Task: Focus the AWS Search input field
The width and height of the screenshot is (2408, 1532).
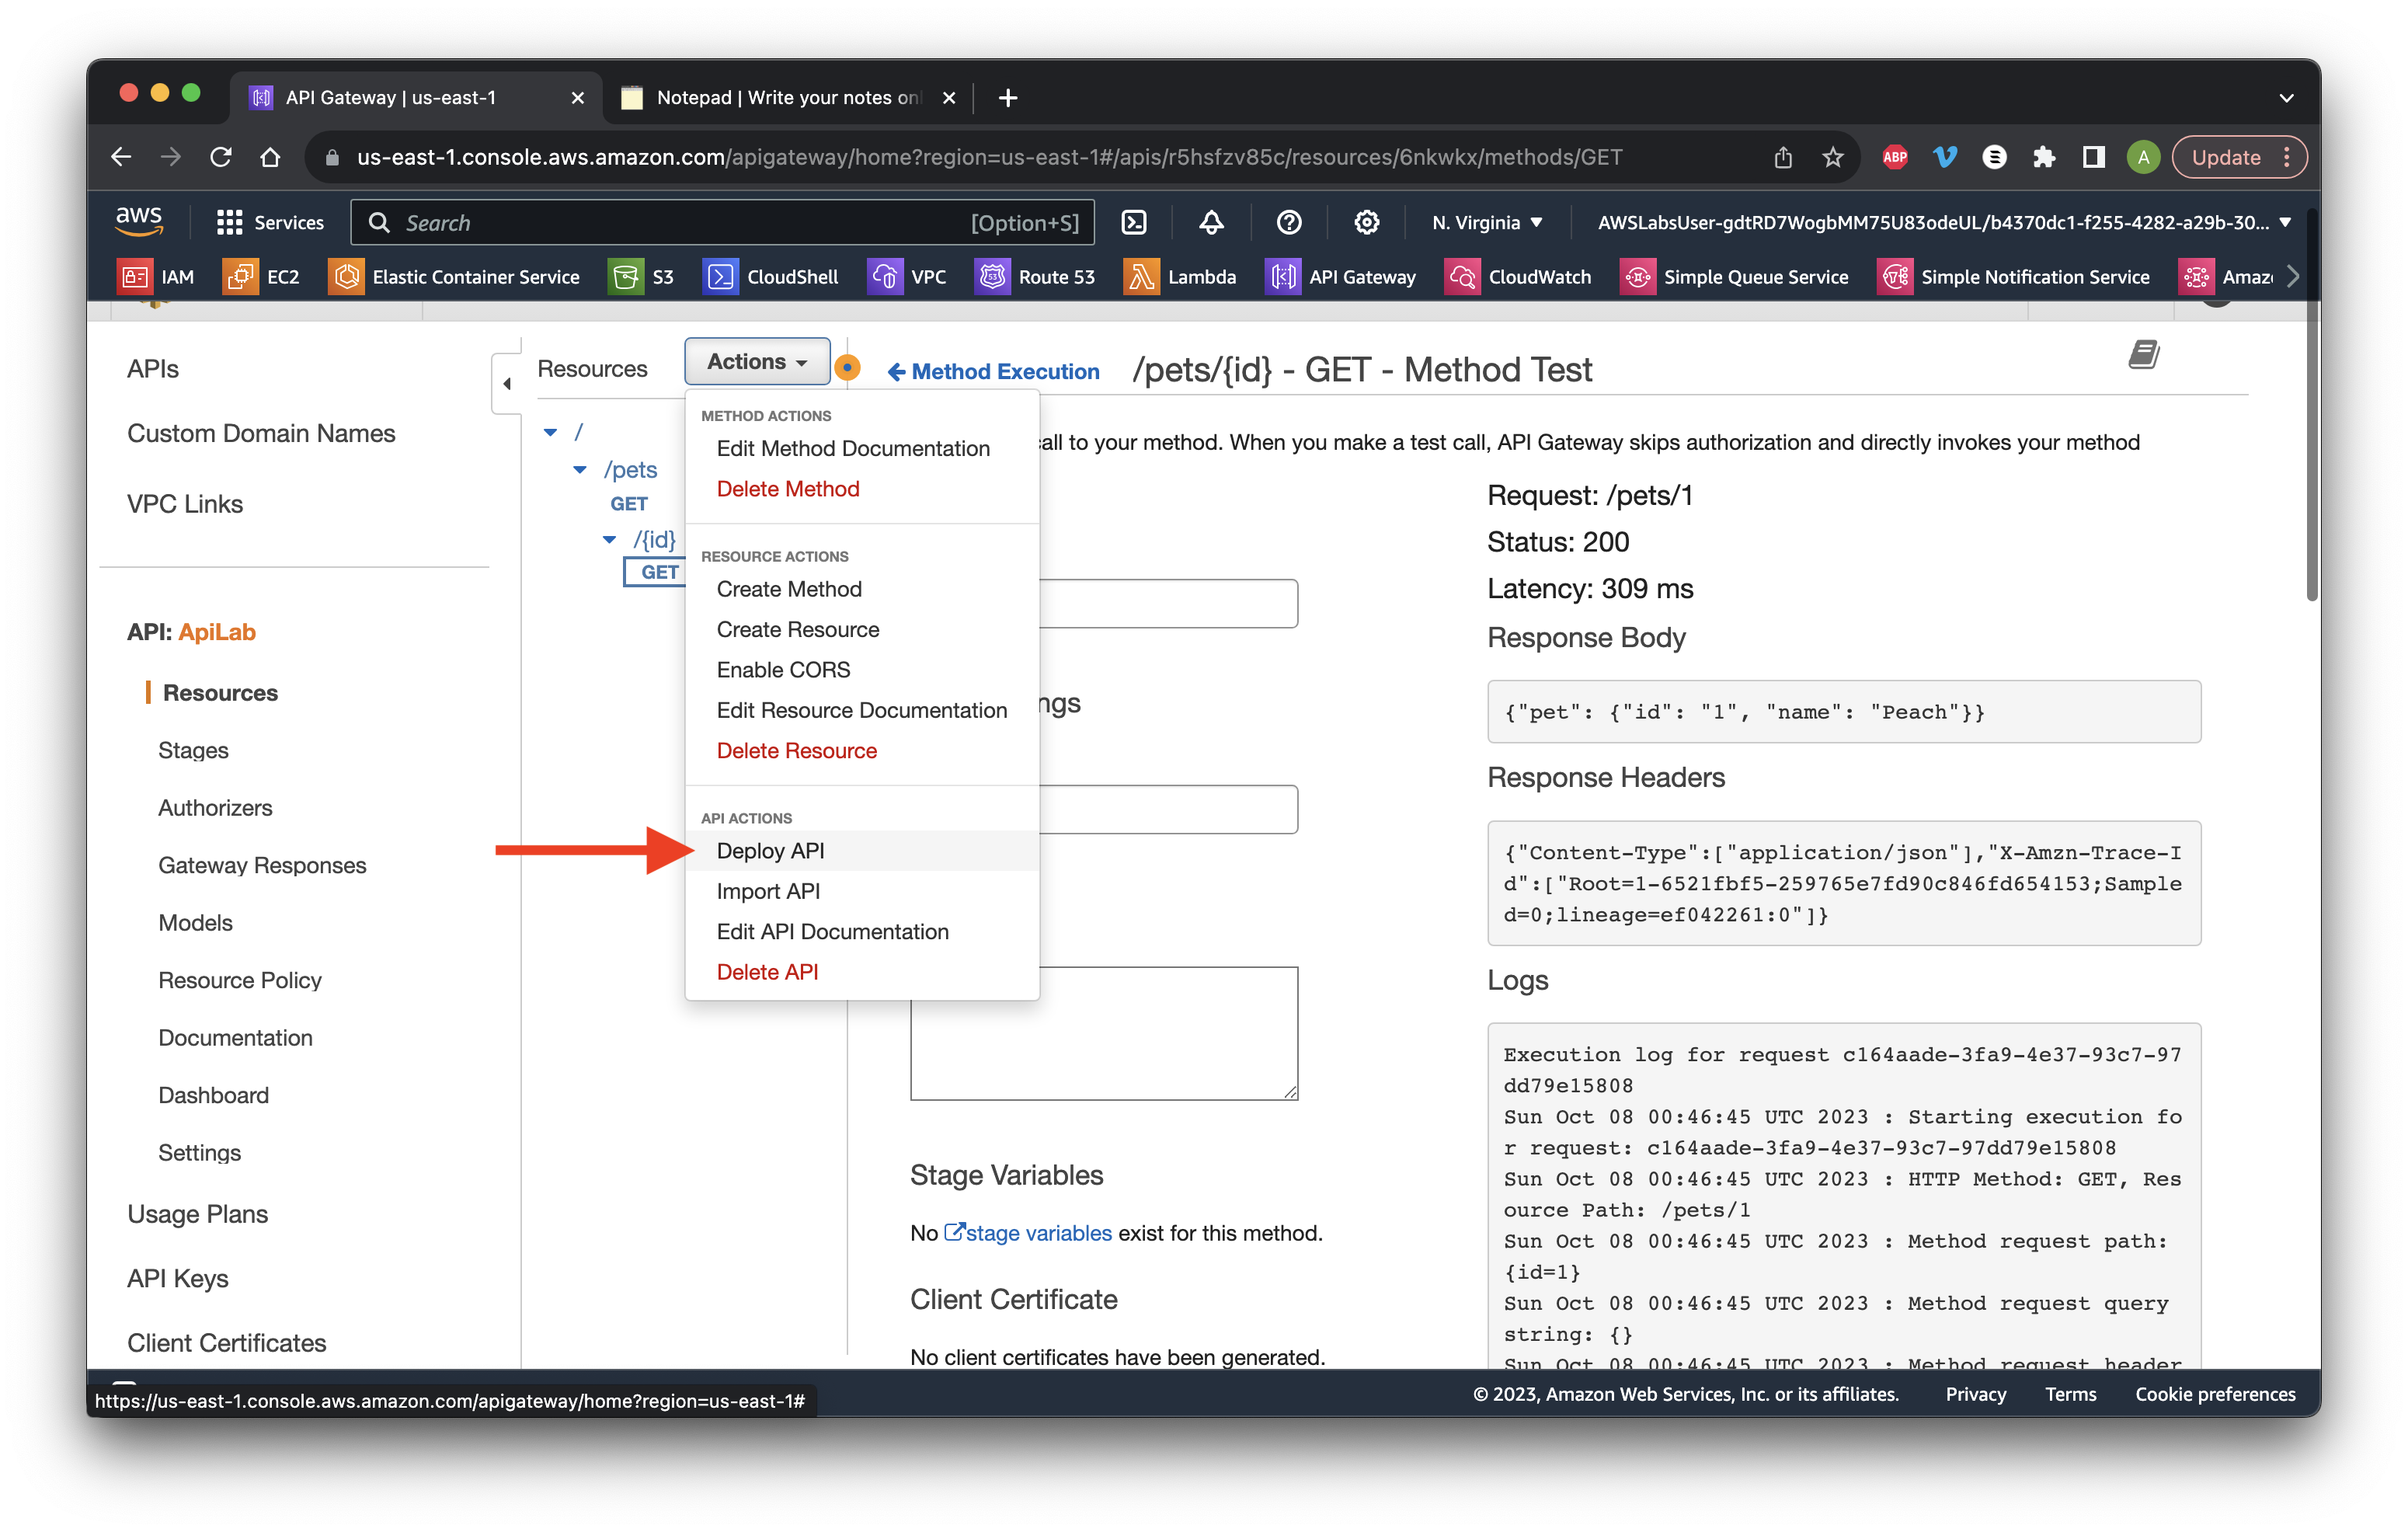Action: (x=722, y=222)
